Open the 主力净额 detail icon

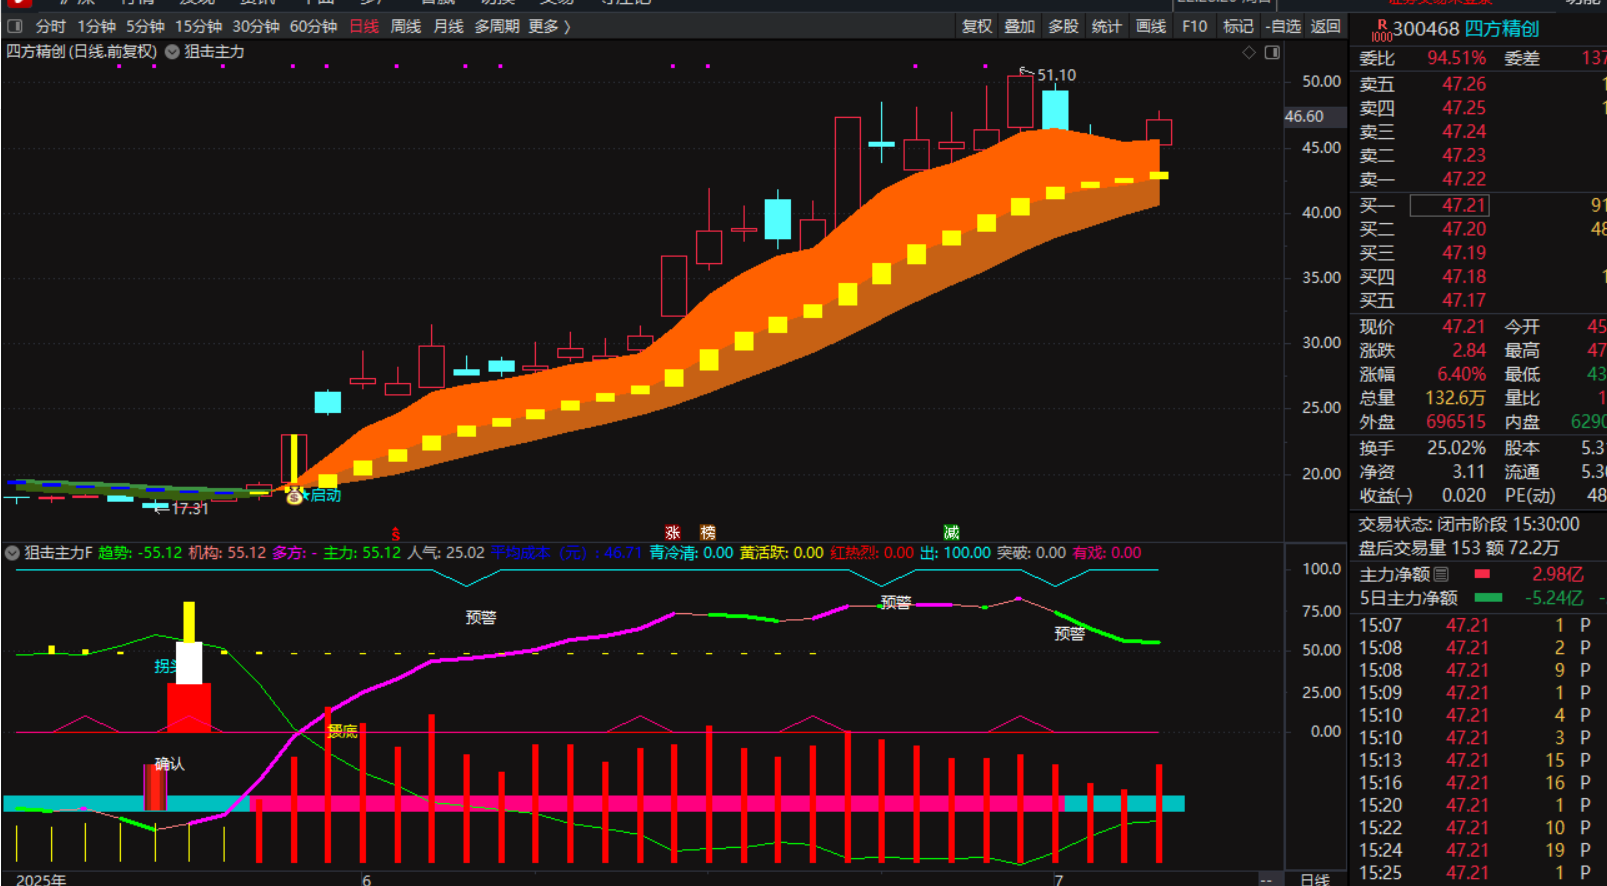point(1441,574)
